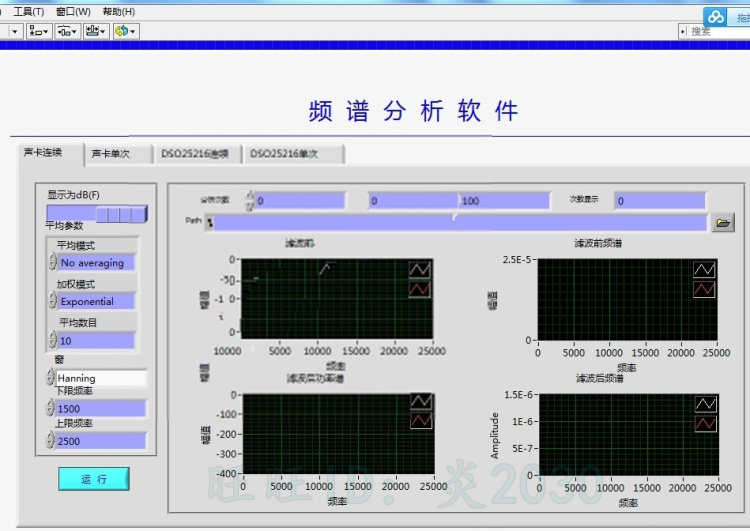Click the 平均数目 field showing 10
This screenshot has width=750, height=531.
96,341
